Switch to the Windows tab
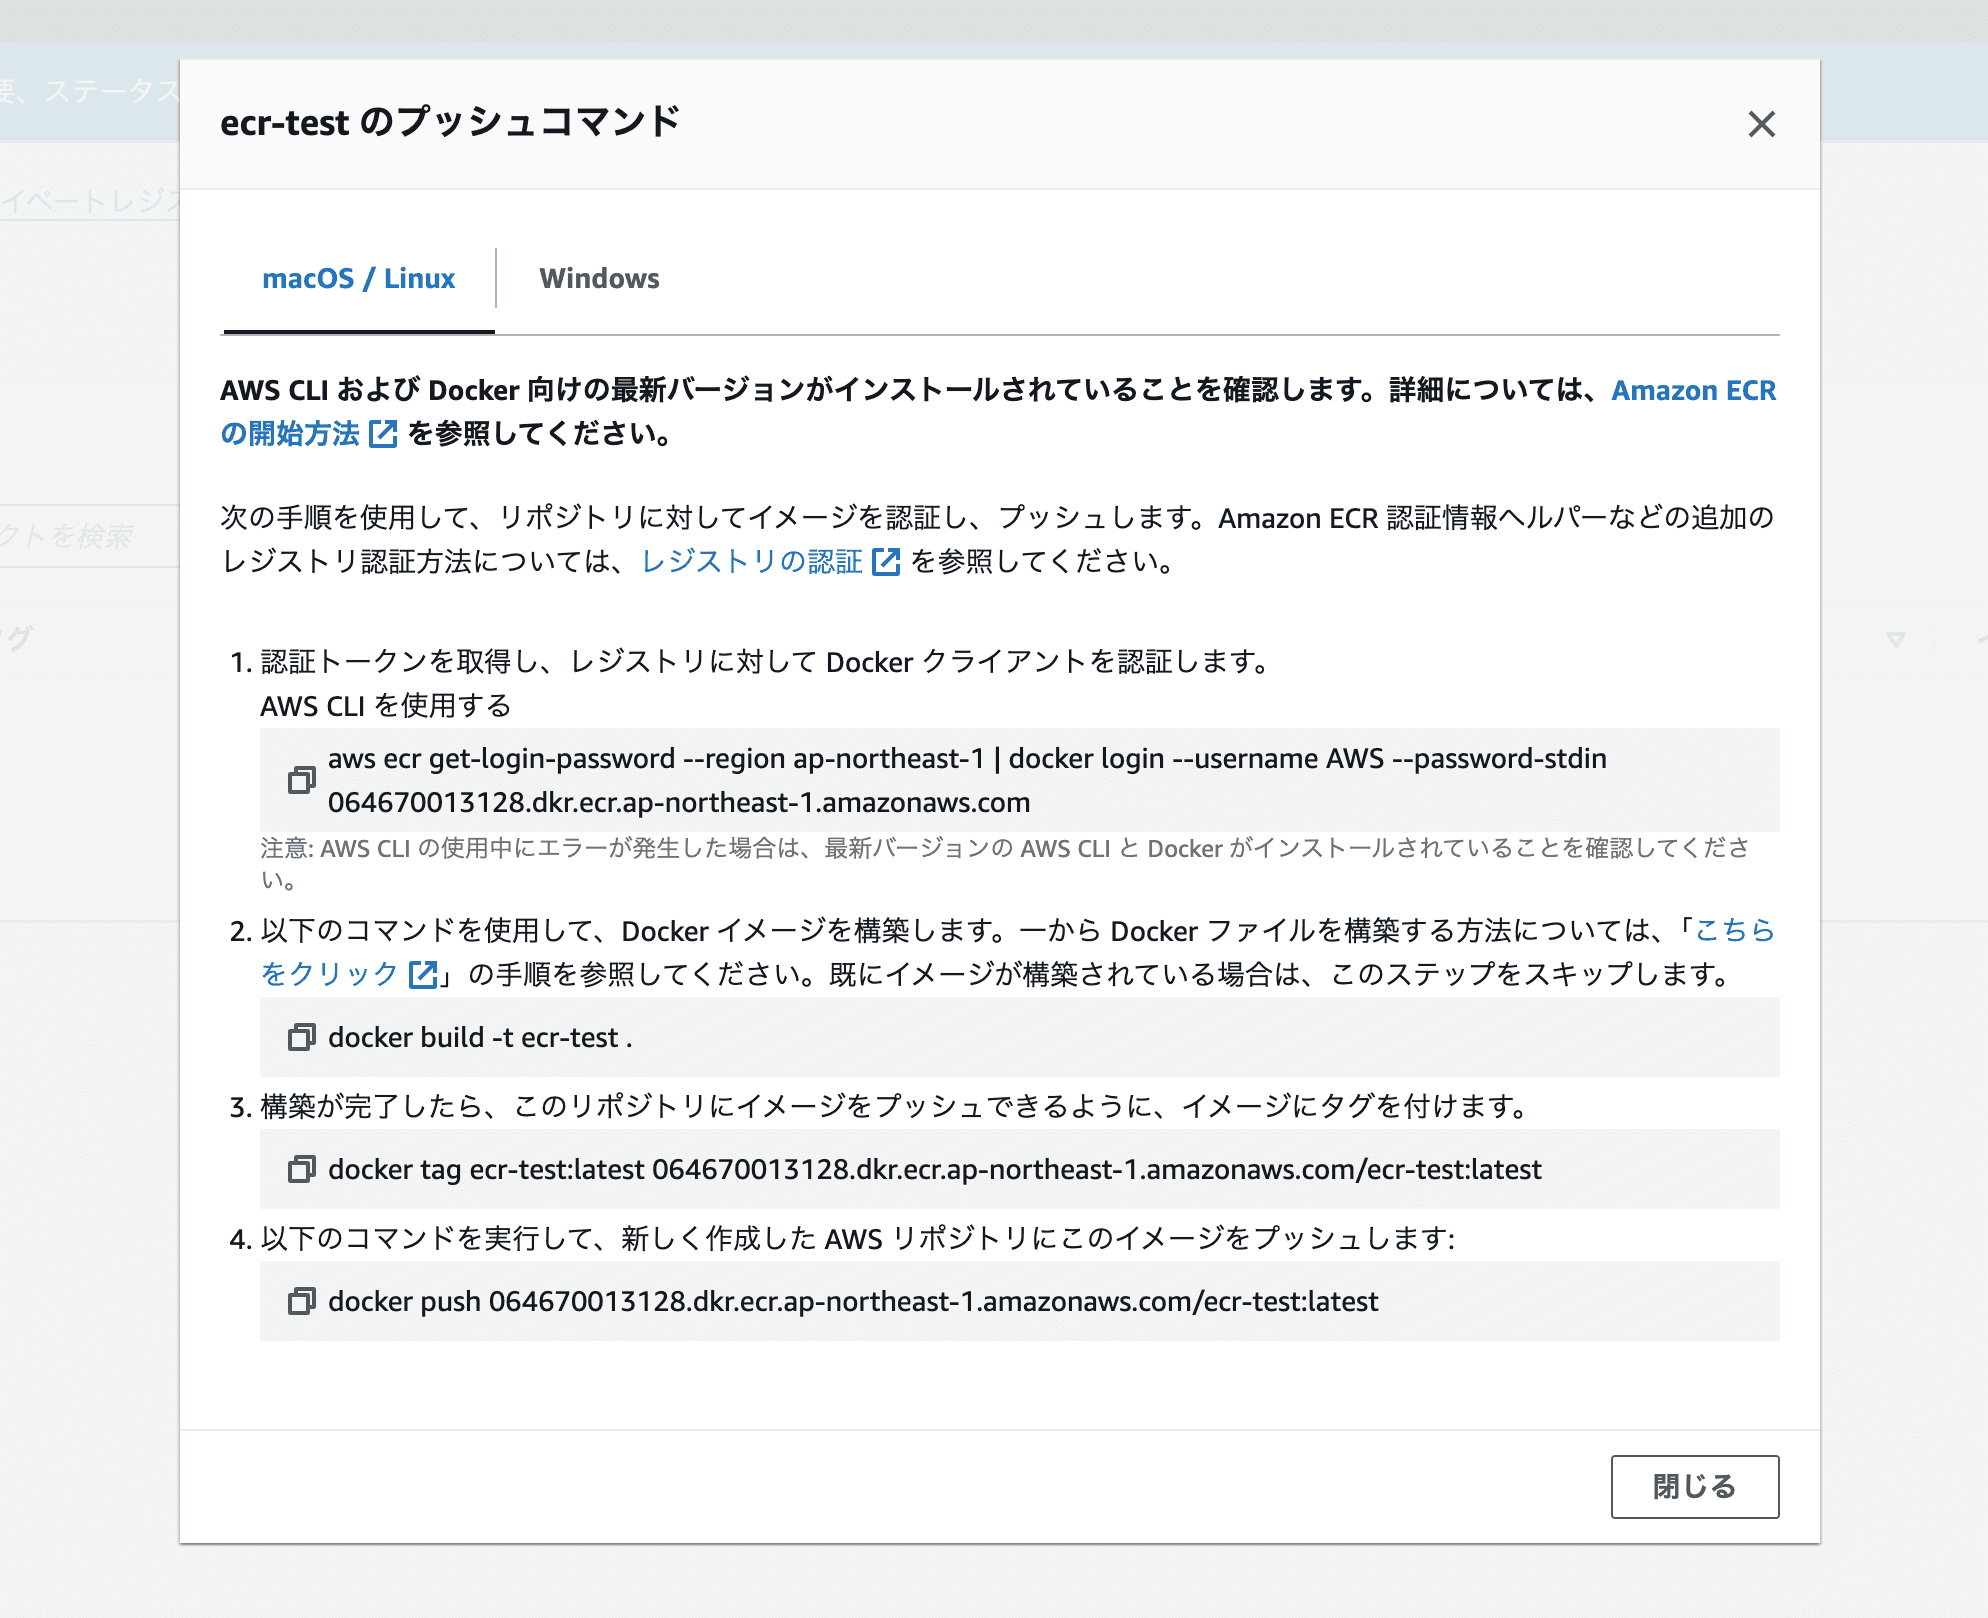This screenshot has height=1618, width=1988. point(599,278)
